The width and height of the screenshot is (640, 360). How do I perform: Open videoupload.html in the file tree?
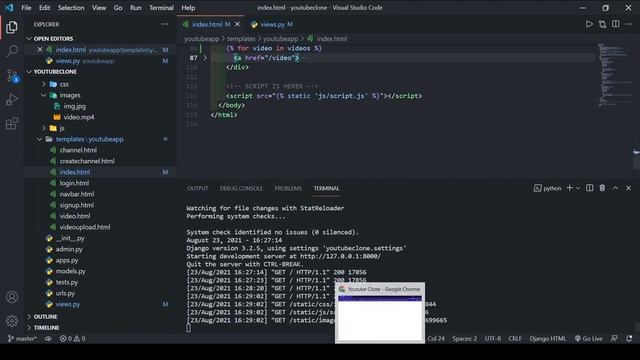[x=85, y=227]
